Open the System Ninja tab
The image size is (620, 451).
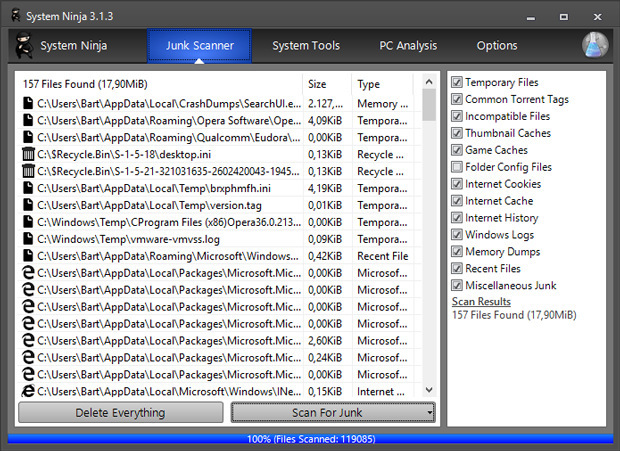click(74, 45)
